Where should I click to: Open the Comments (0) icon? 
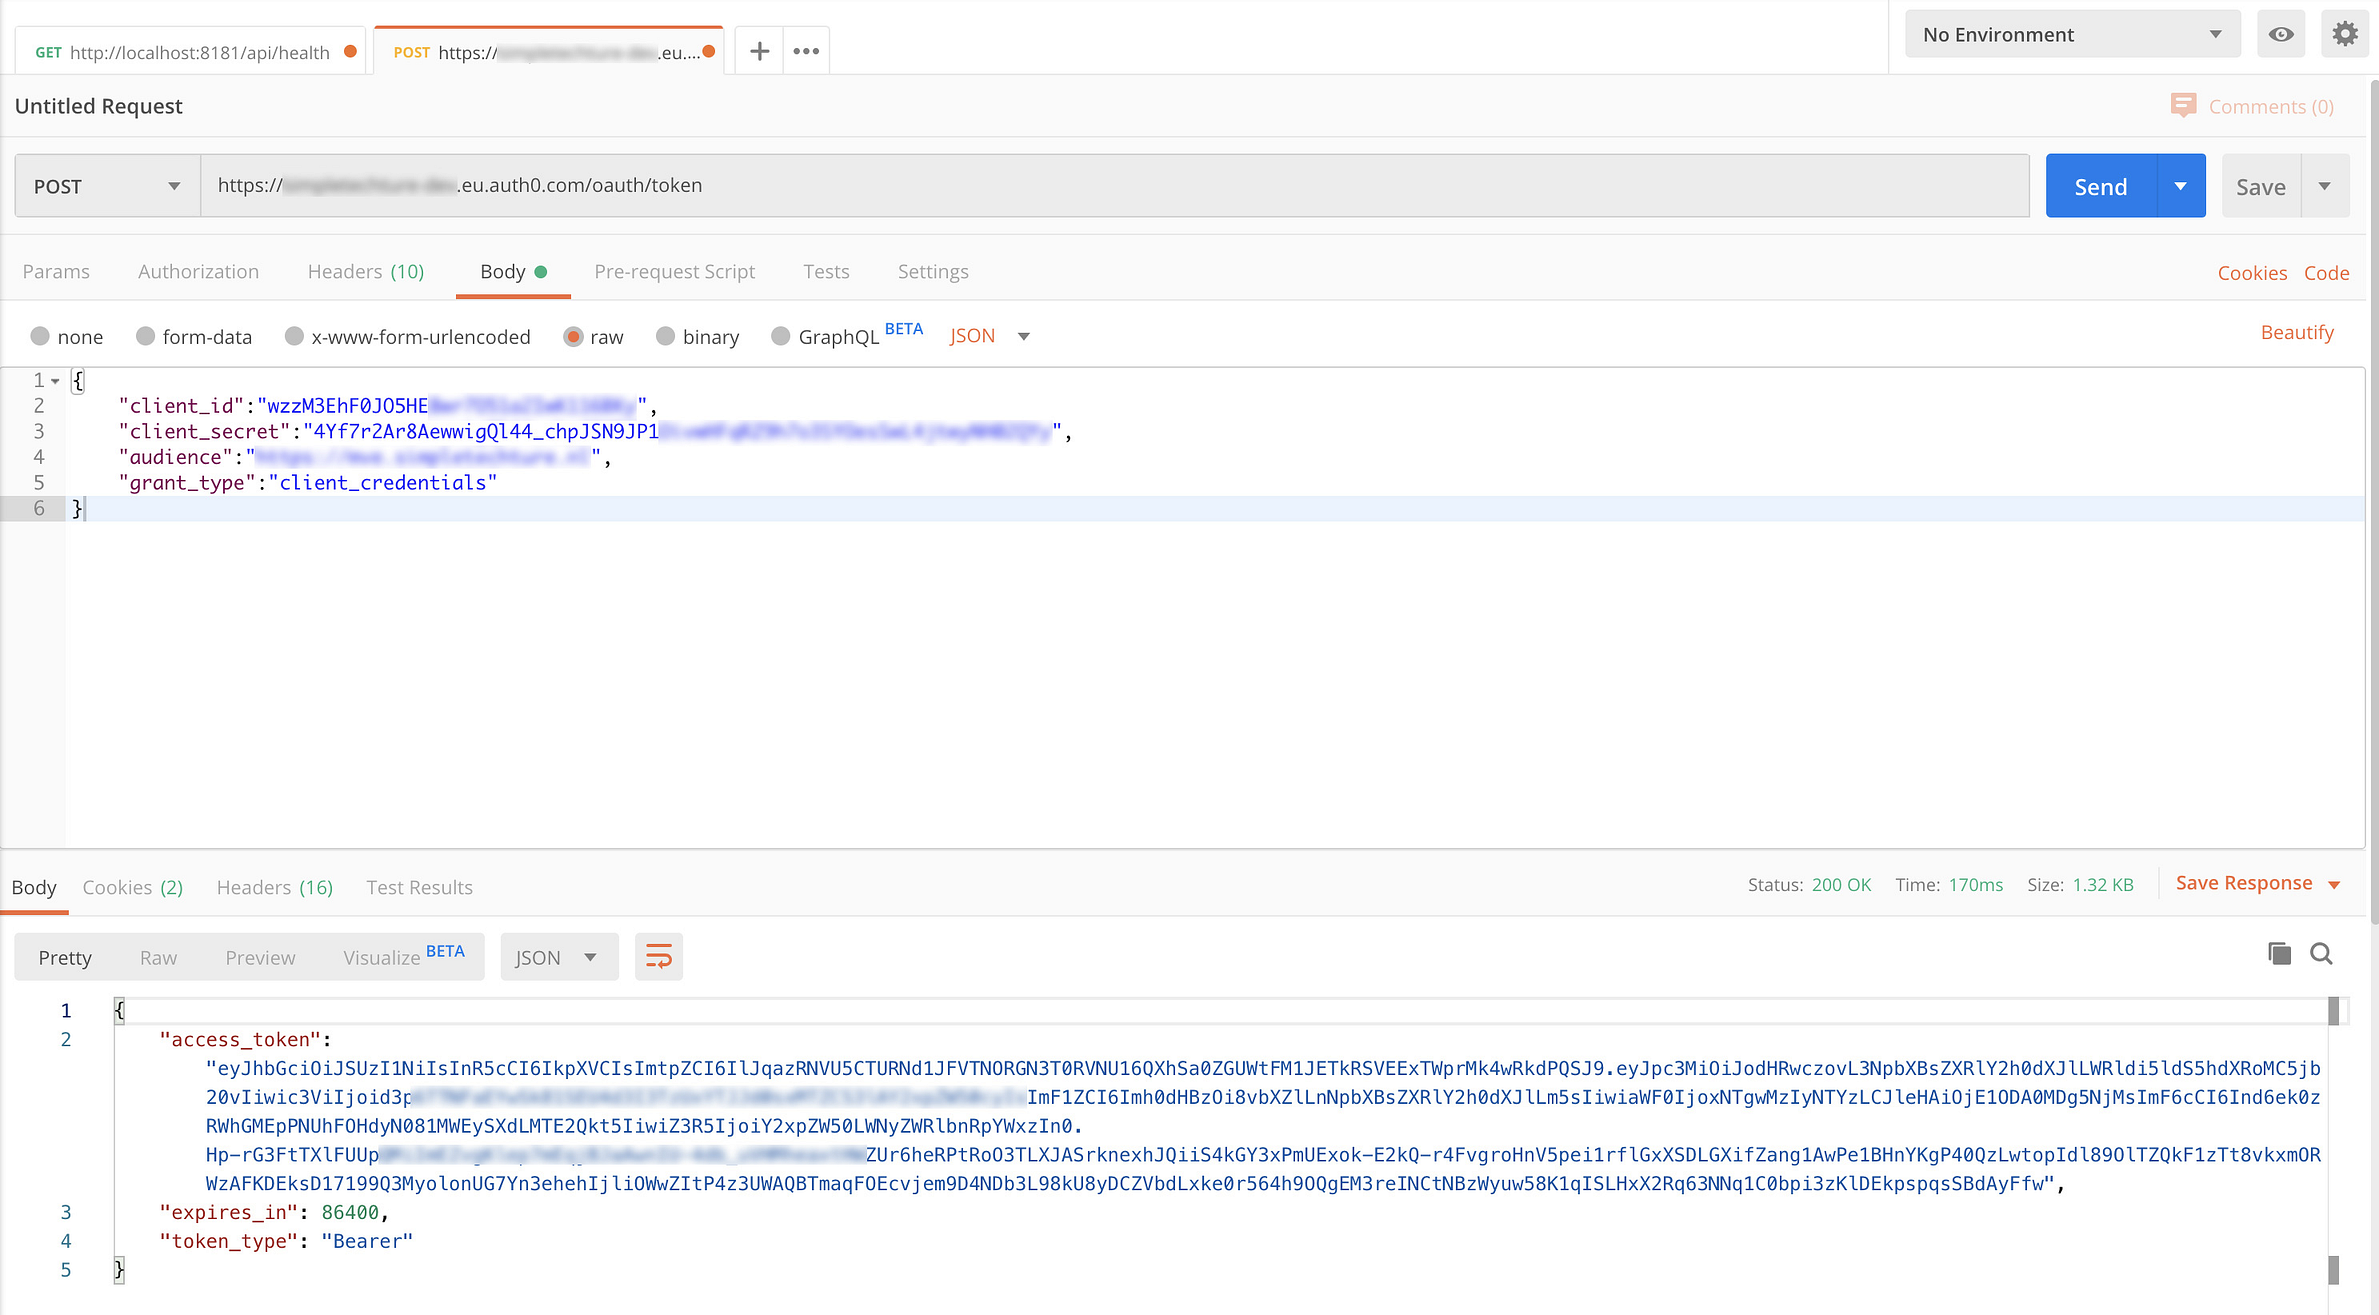pyautogui.click(x=2183, y=106)
